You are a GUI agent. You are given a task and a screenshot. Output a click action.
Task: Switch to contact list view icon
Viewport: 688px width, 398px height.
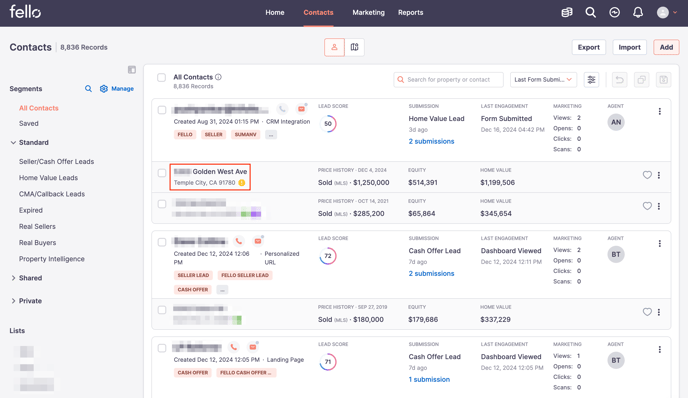[x=334, y=47]
